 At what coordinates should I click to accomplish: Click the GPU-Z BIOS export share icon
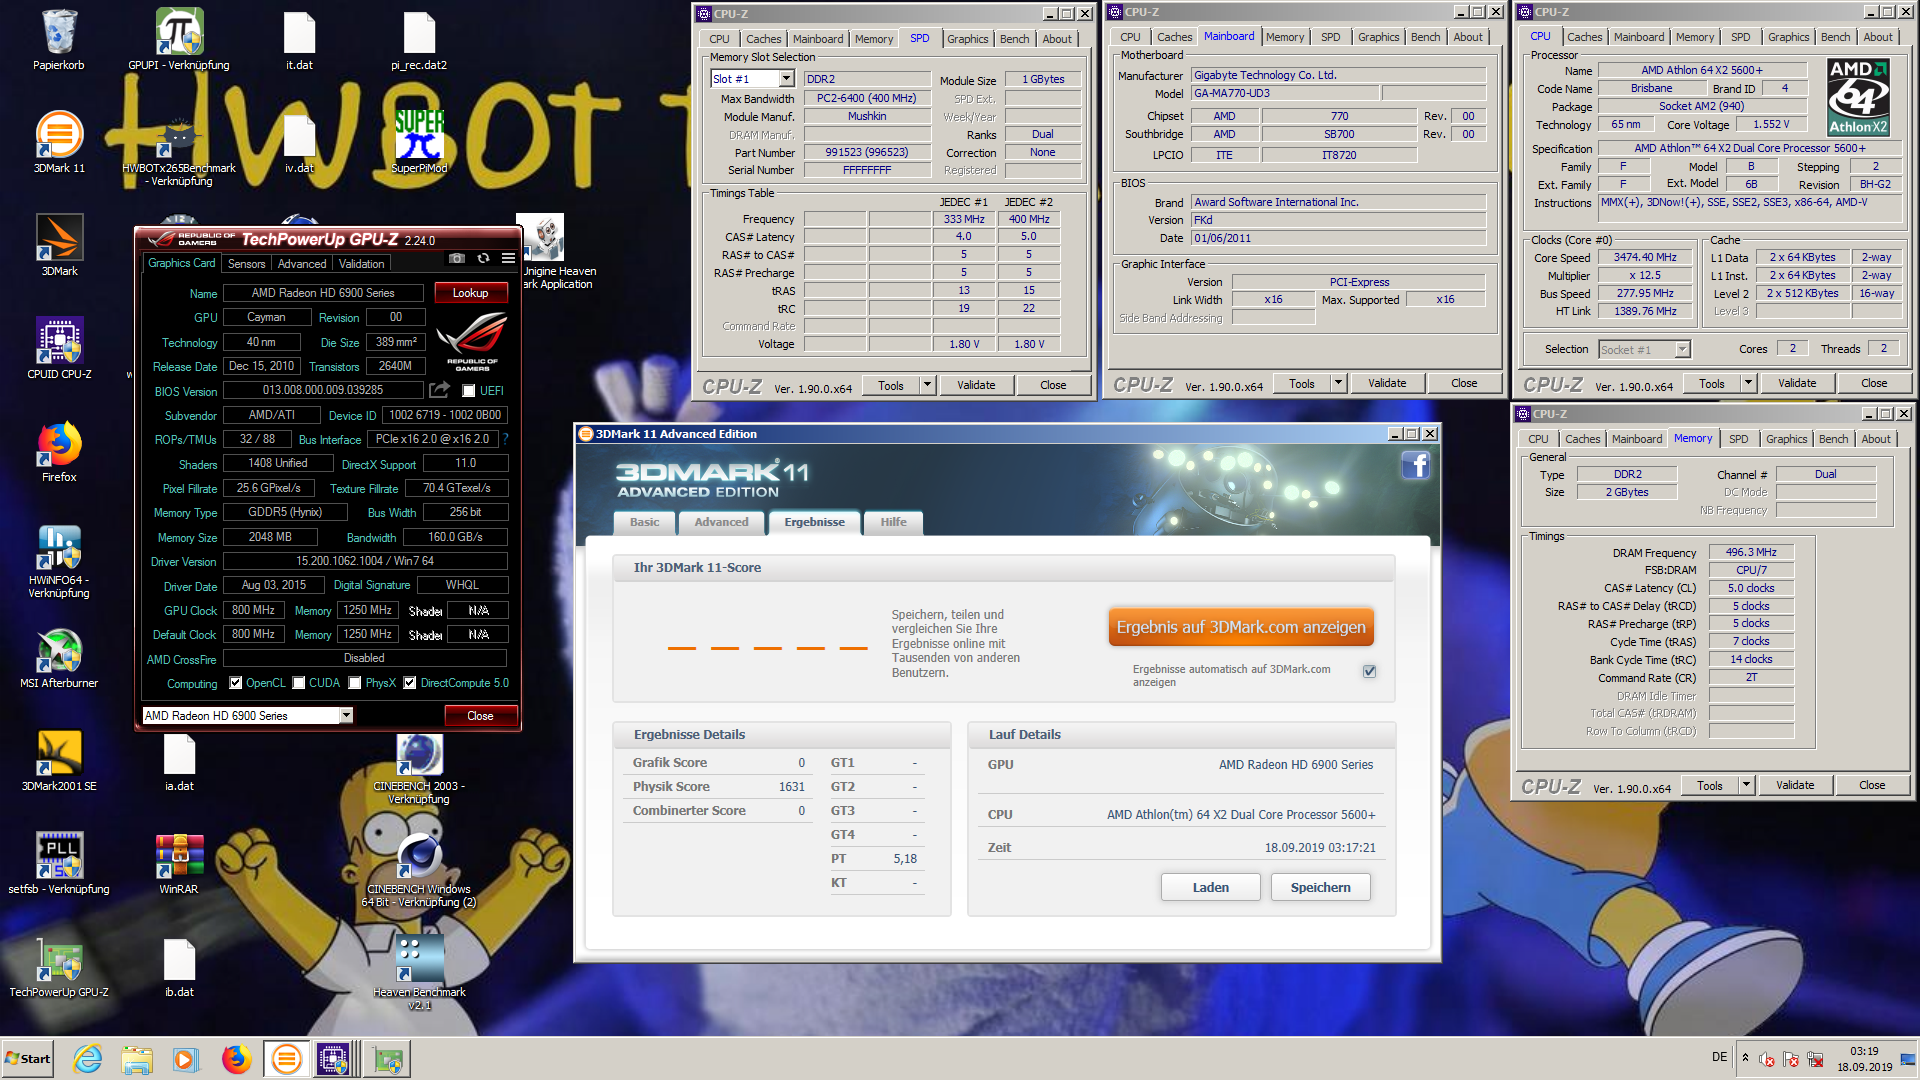[439, 390]
